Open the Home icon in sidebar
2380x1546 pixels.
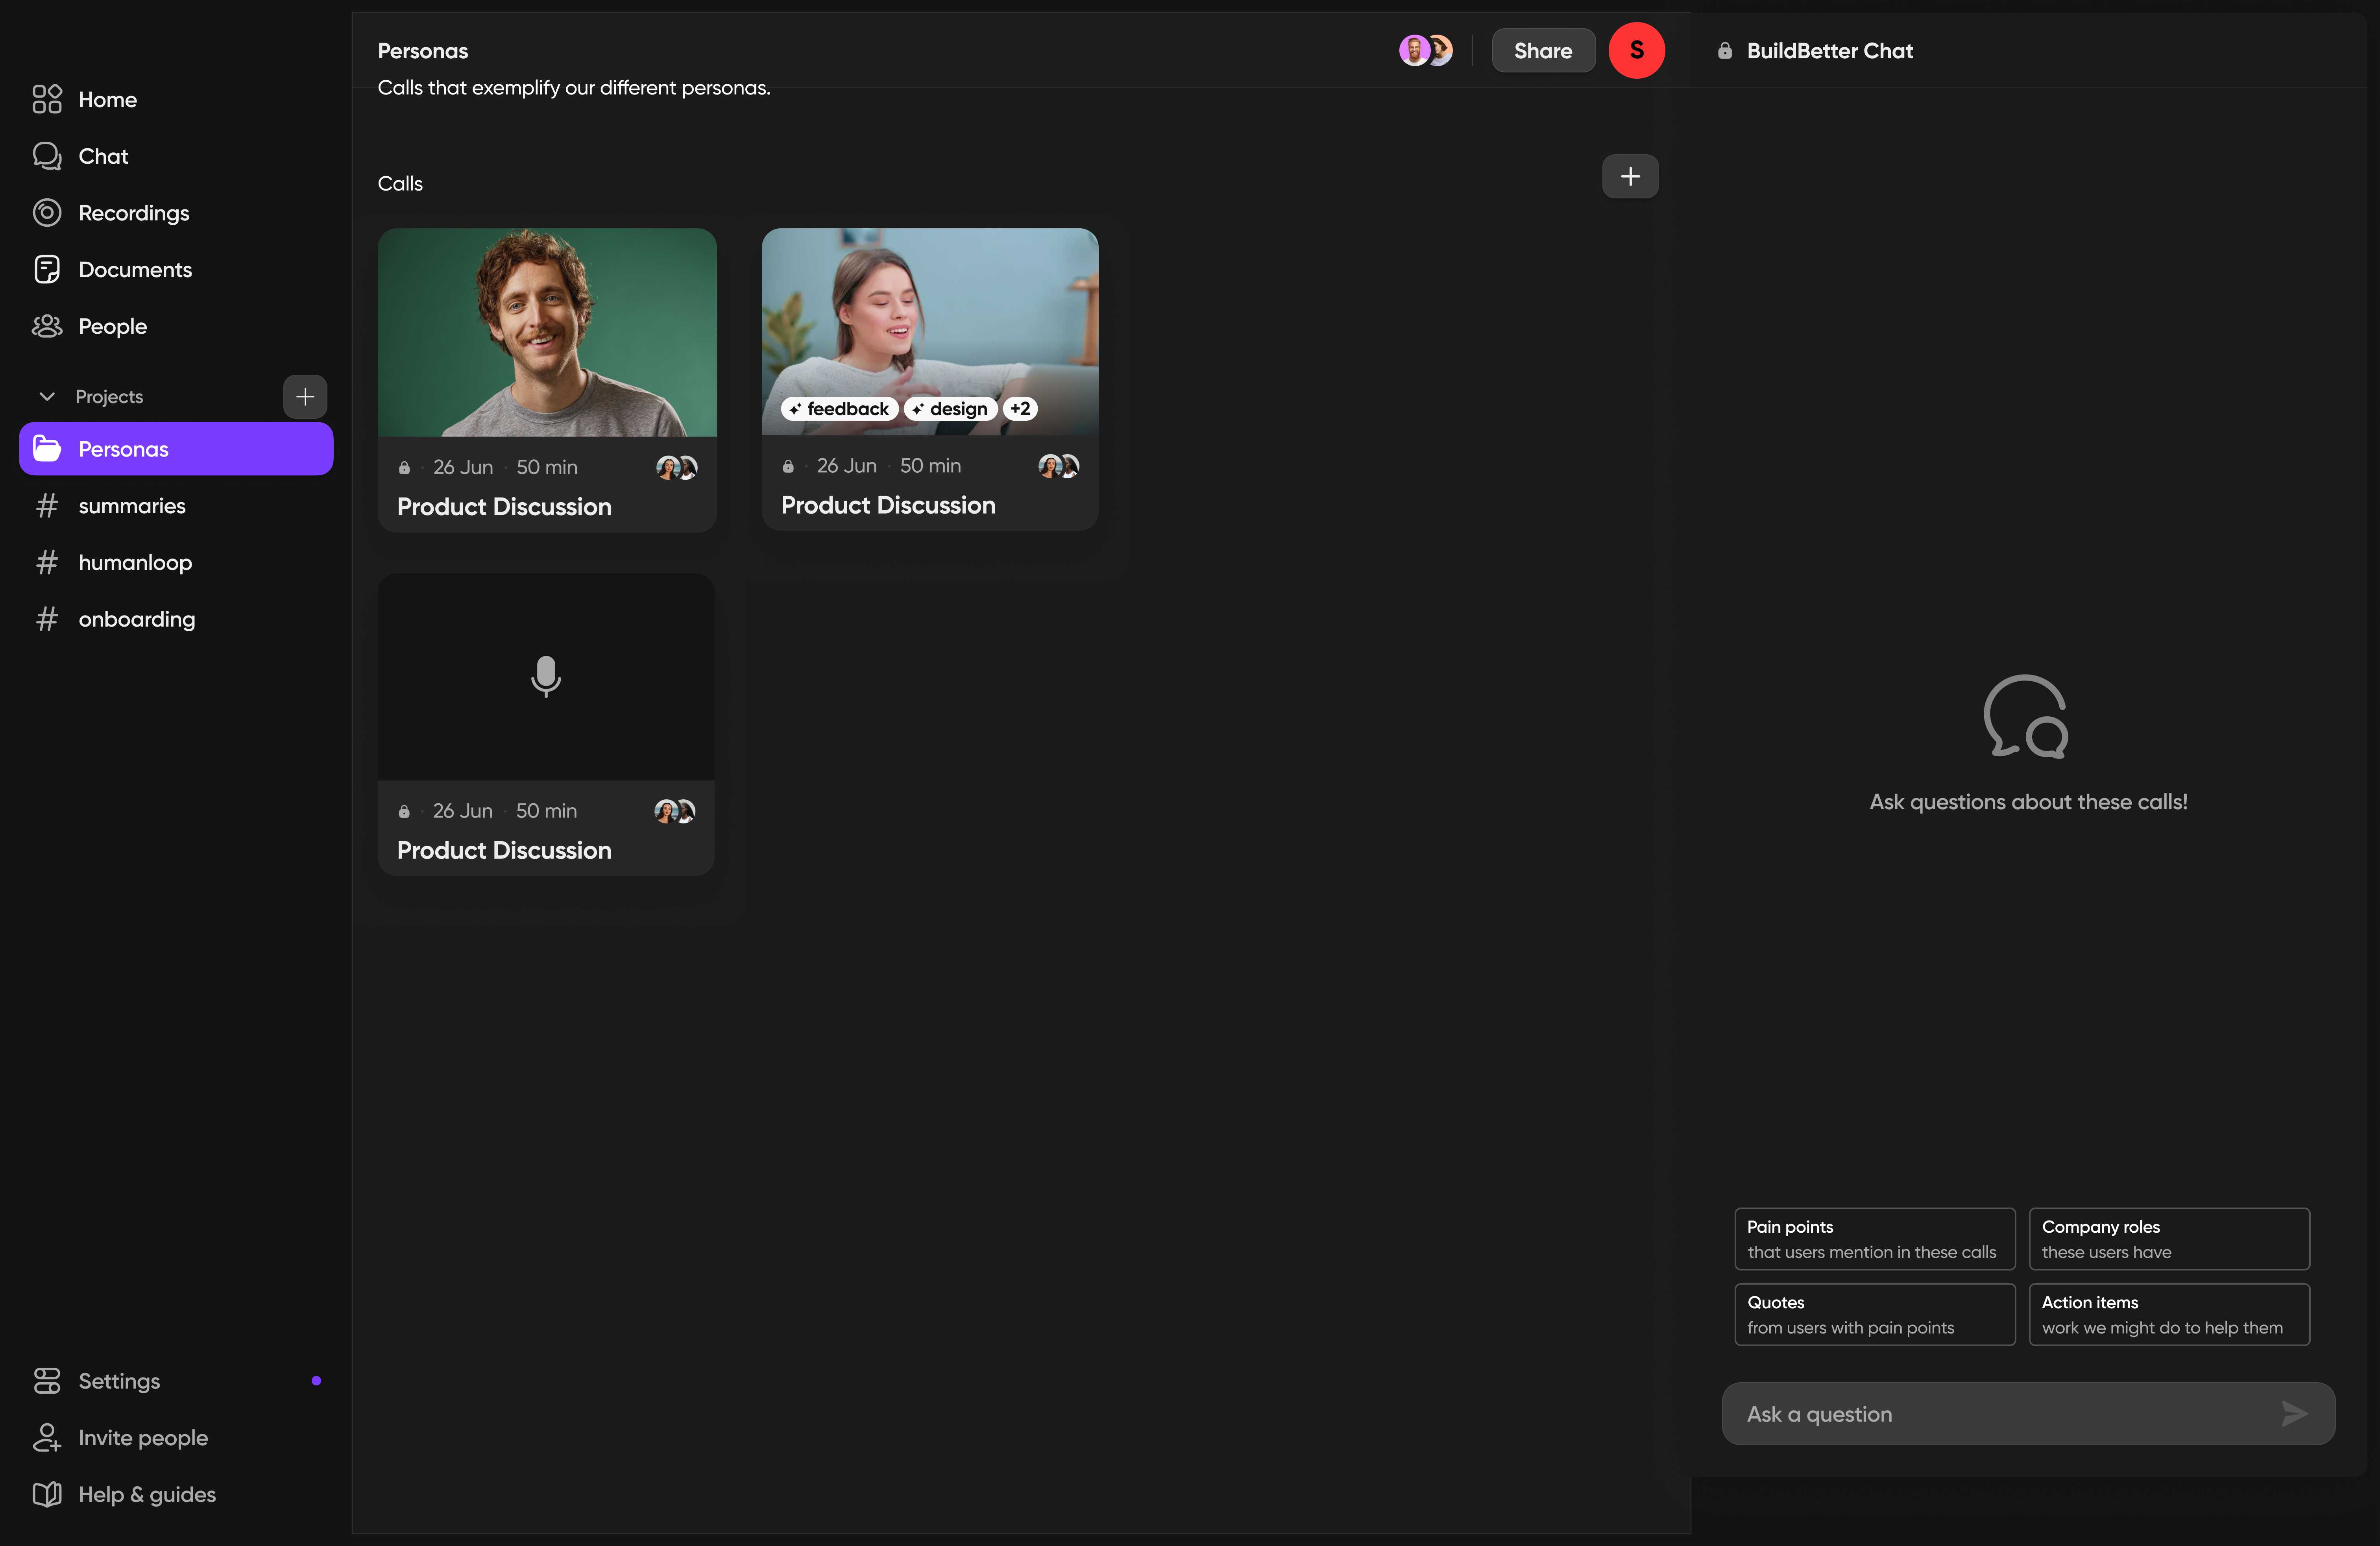[47, 99]
